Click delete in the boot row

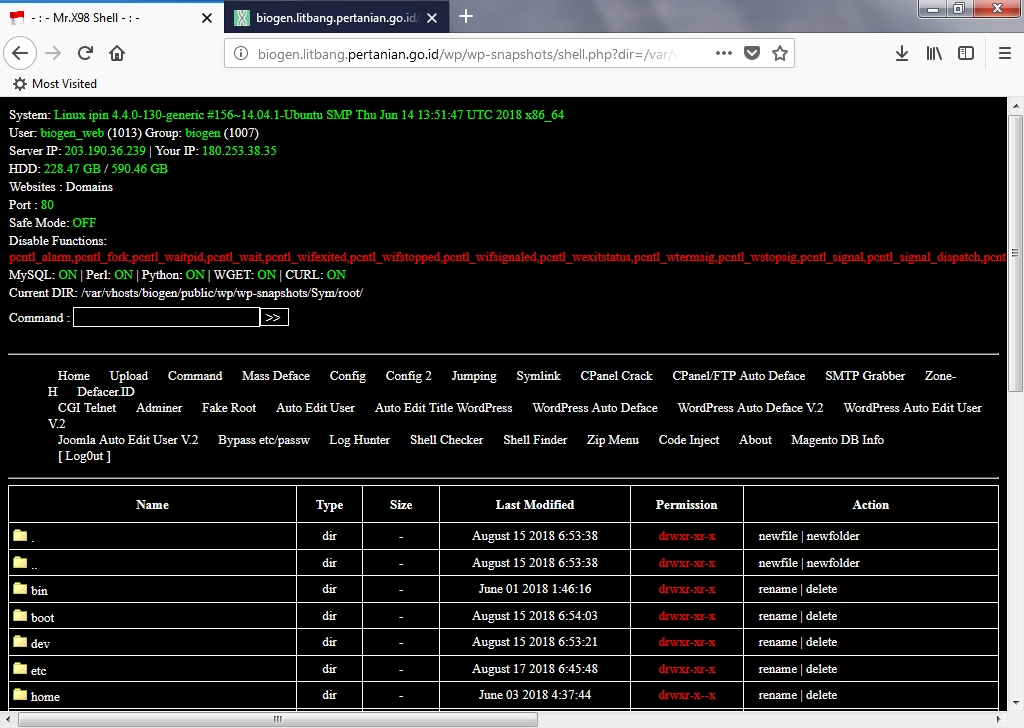[822, 616]
